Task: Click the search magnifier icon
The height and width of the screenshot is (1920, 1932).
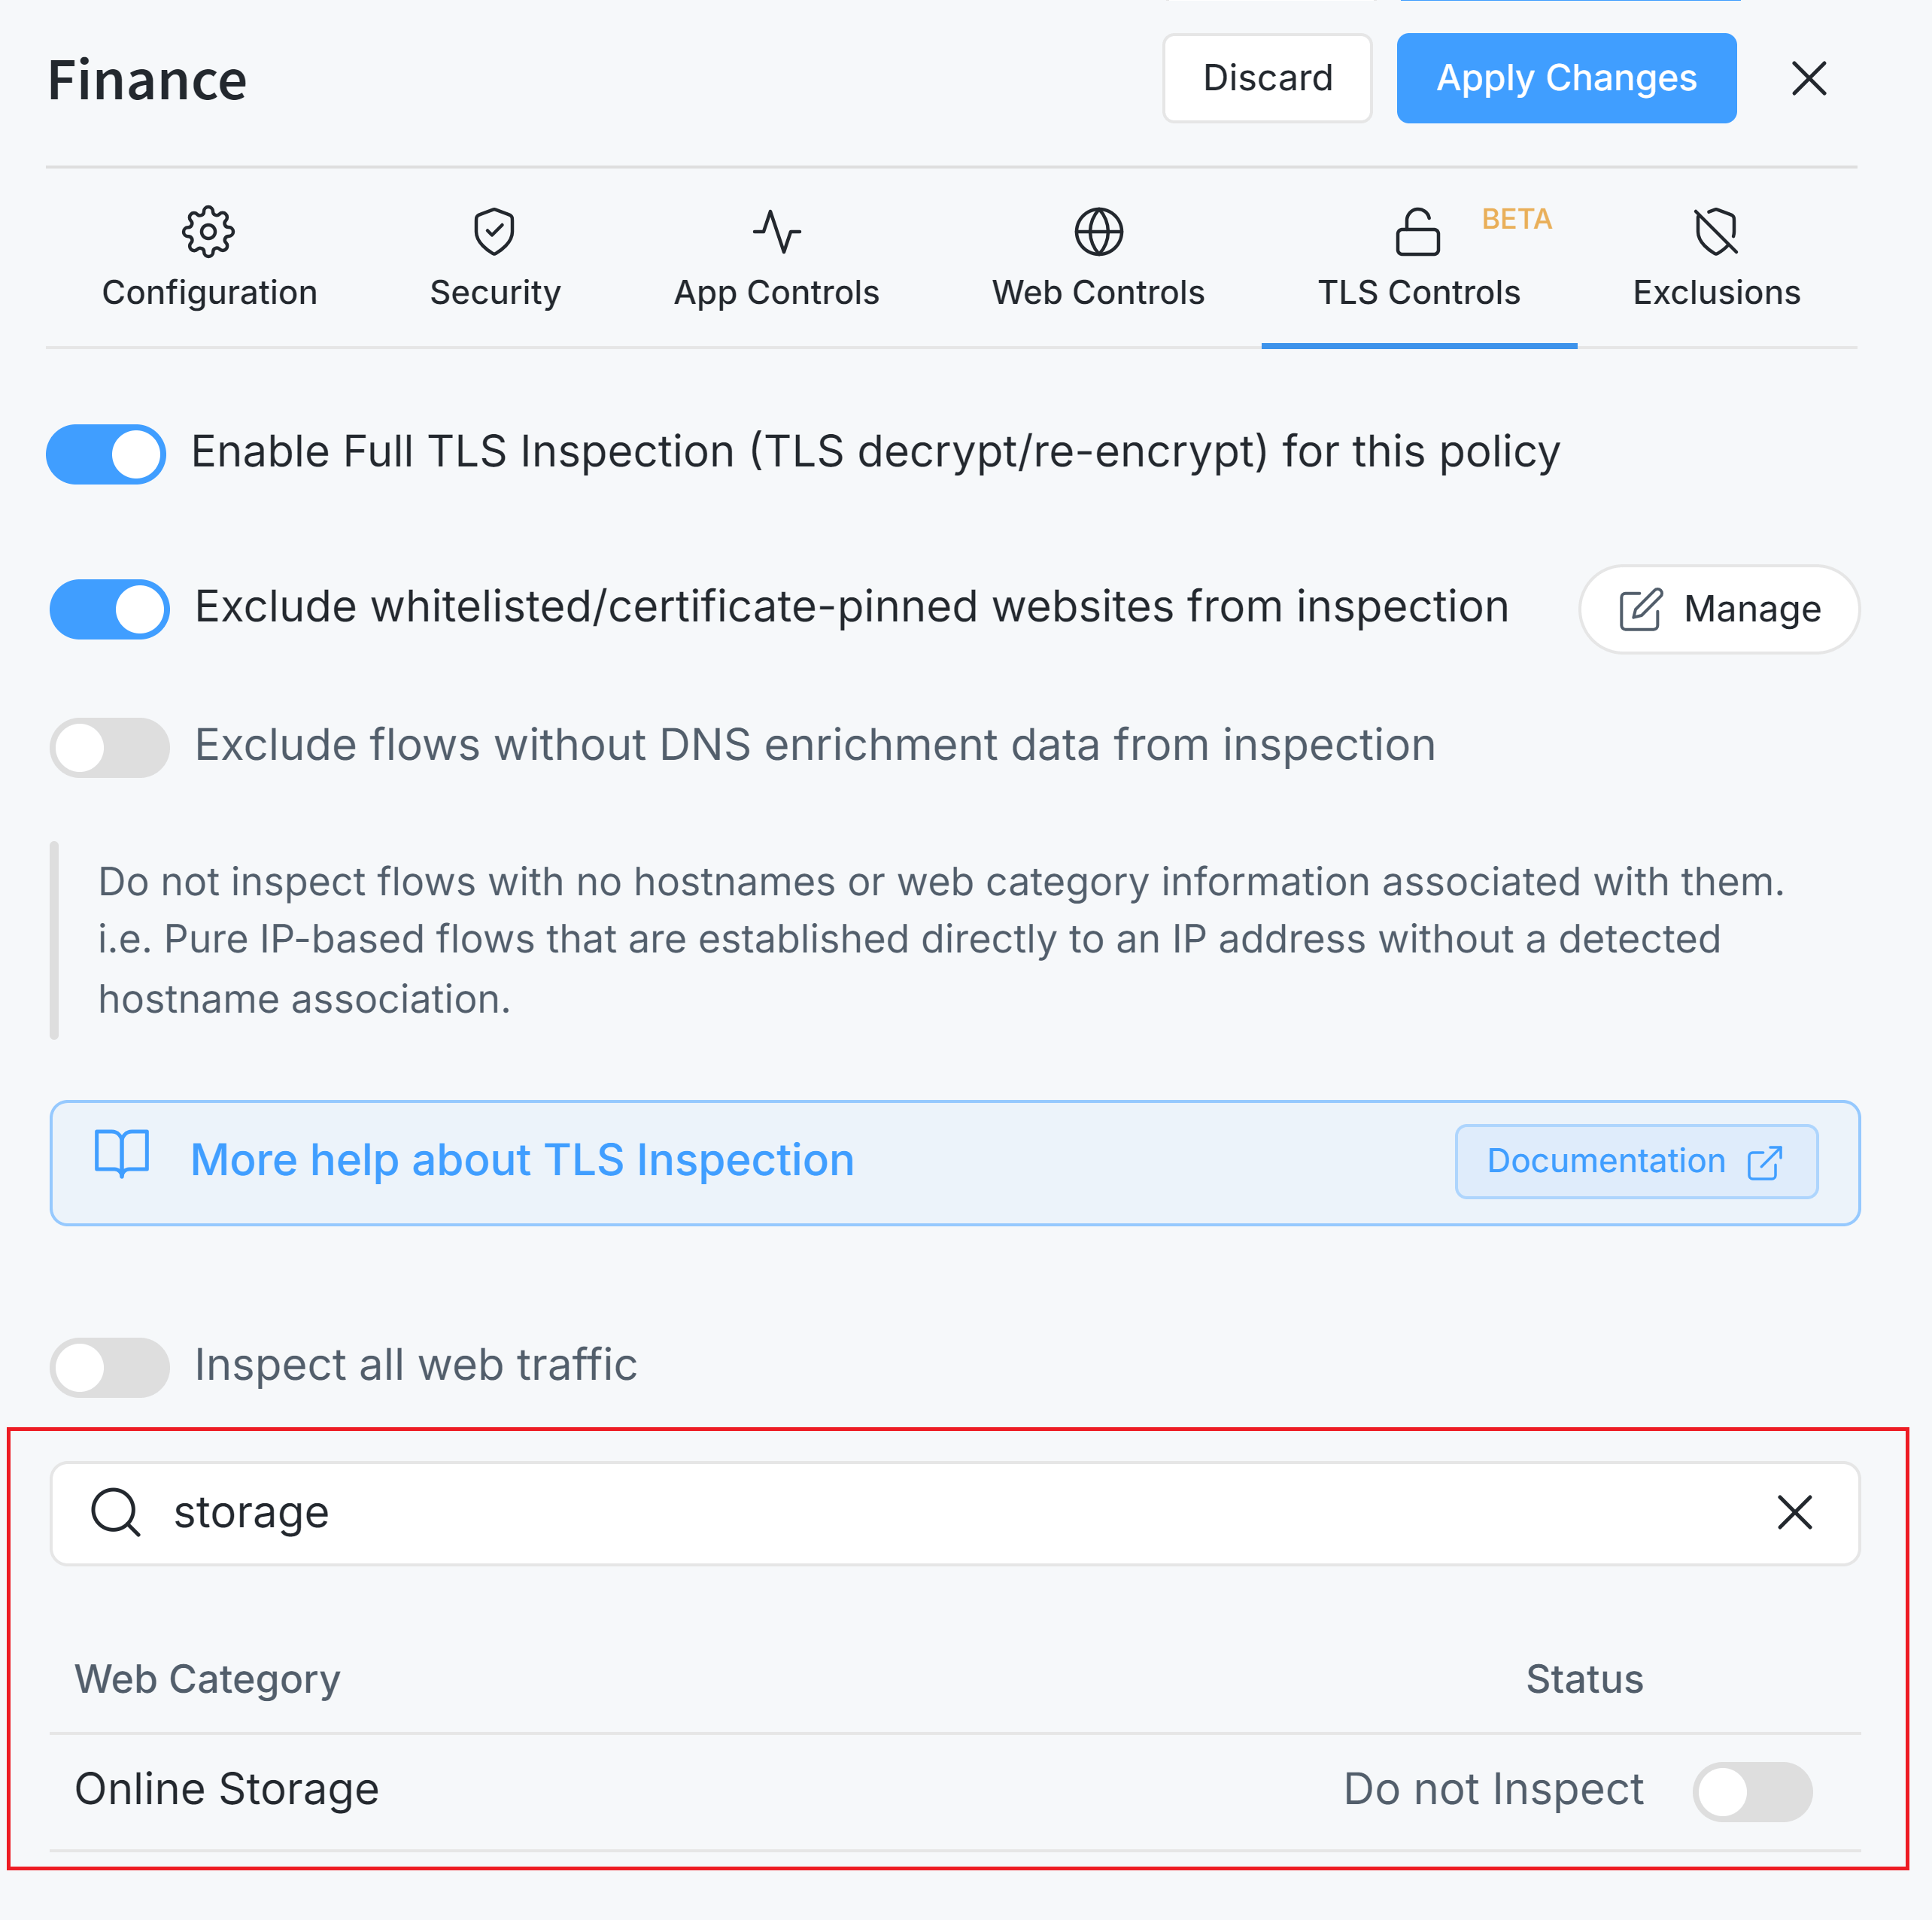Action: point(116,1512)
